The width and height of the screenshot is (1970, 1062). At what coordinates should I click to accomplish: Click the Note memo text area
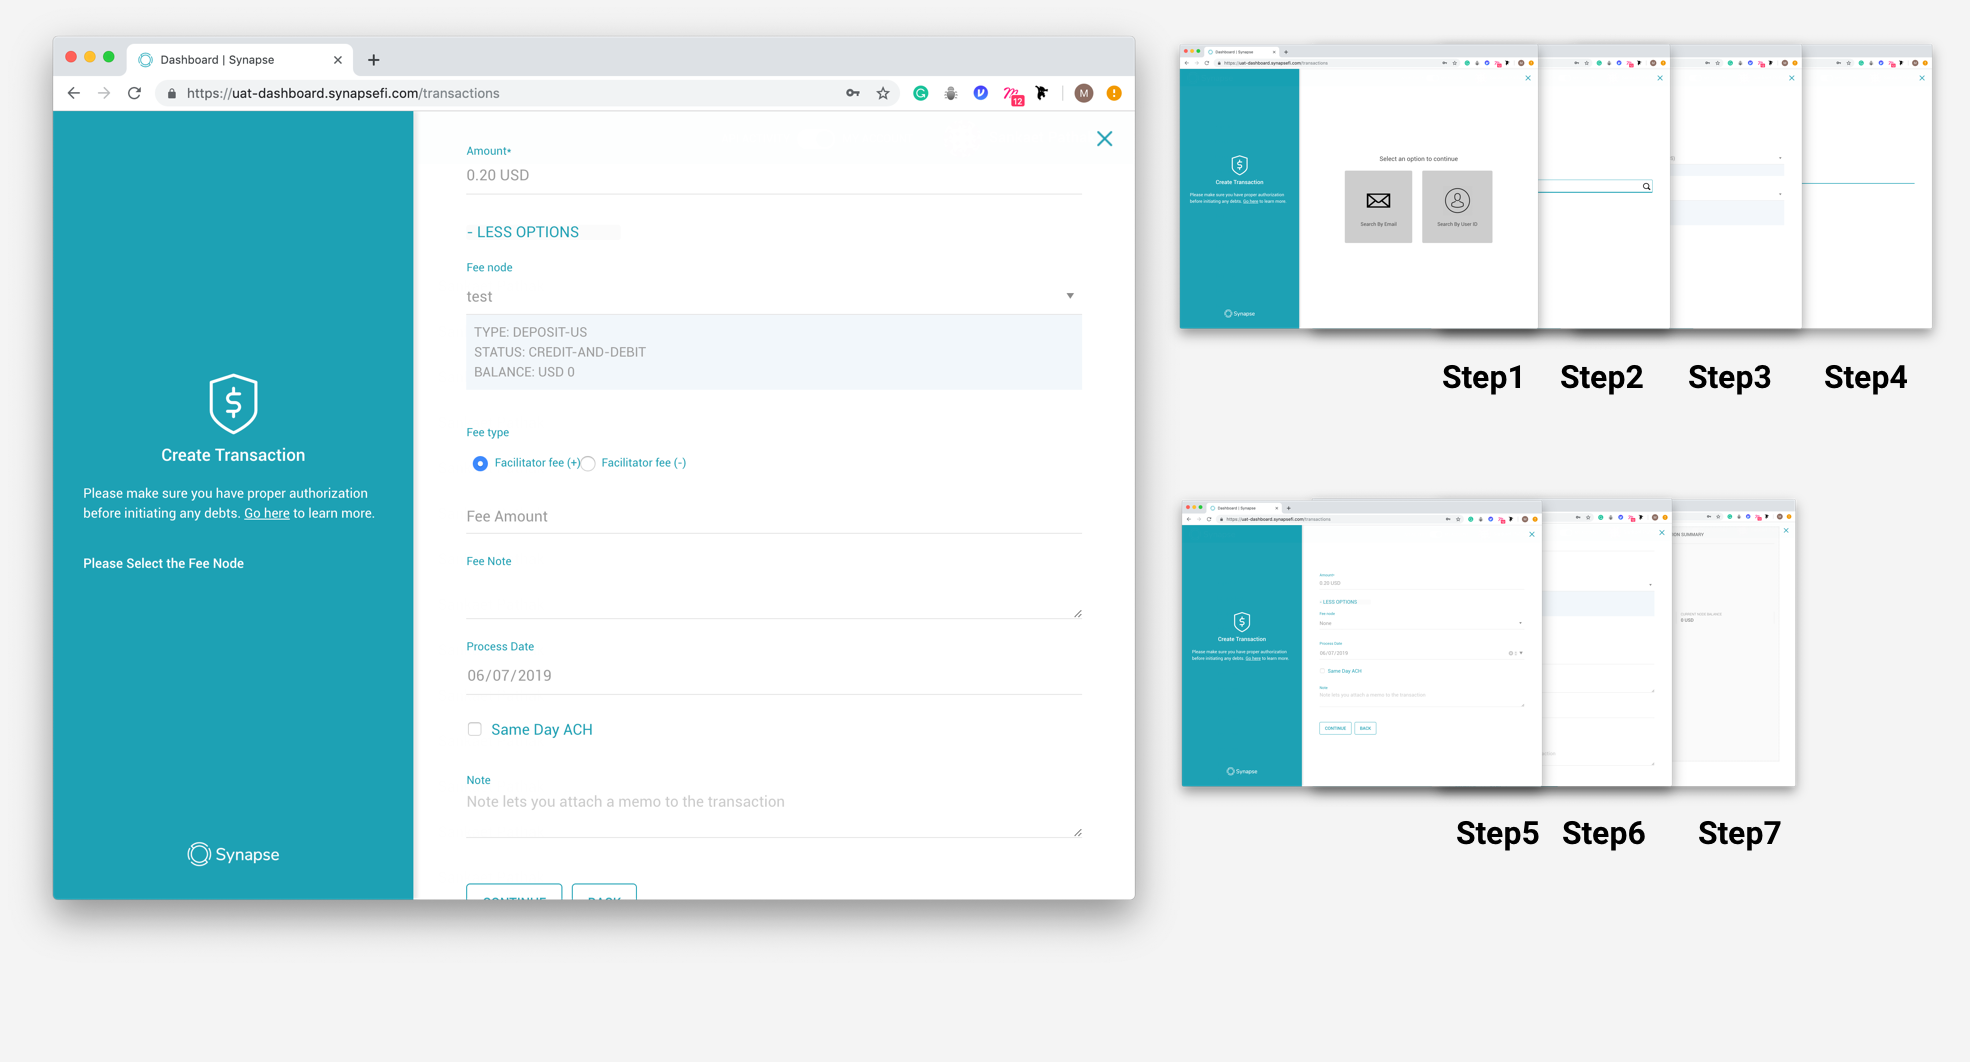click(x=772, y=812)
